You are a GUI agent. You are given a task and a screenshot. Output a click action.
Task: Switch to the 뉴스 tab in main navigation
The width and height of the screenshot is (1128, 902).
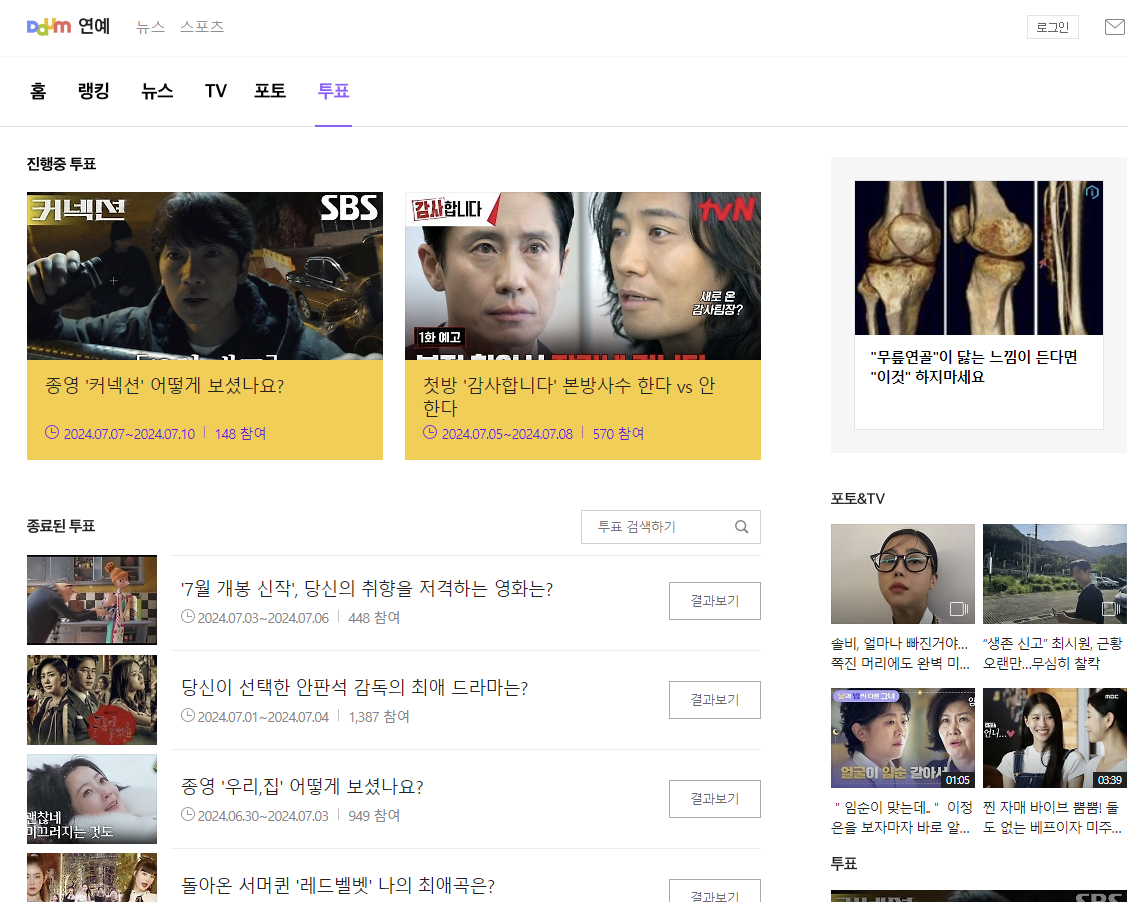[157, 91]
